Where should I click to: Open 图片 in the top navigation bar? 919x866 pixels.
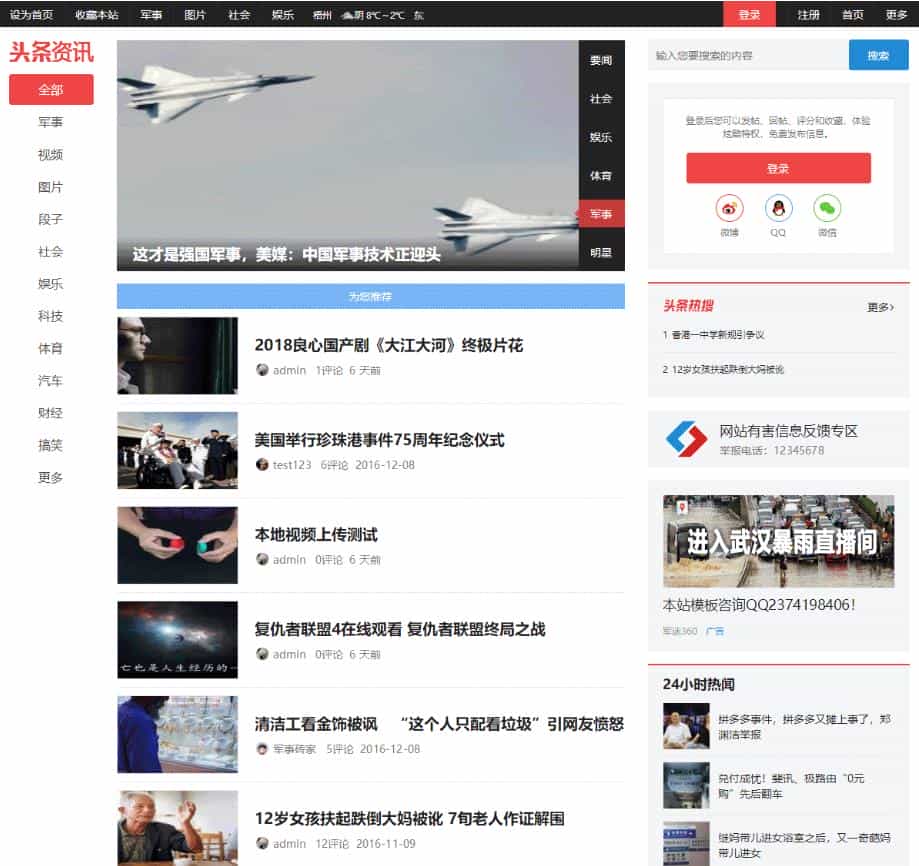pyautogui.click(x=195, y=15)
